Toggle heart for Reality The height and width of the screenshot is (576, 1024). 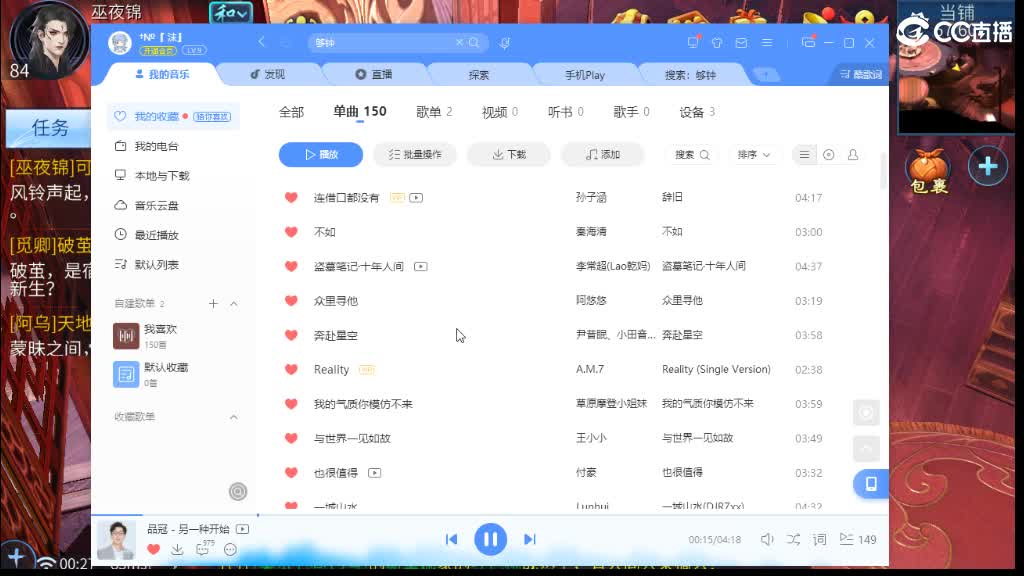(x=291, y=370)
